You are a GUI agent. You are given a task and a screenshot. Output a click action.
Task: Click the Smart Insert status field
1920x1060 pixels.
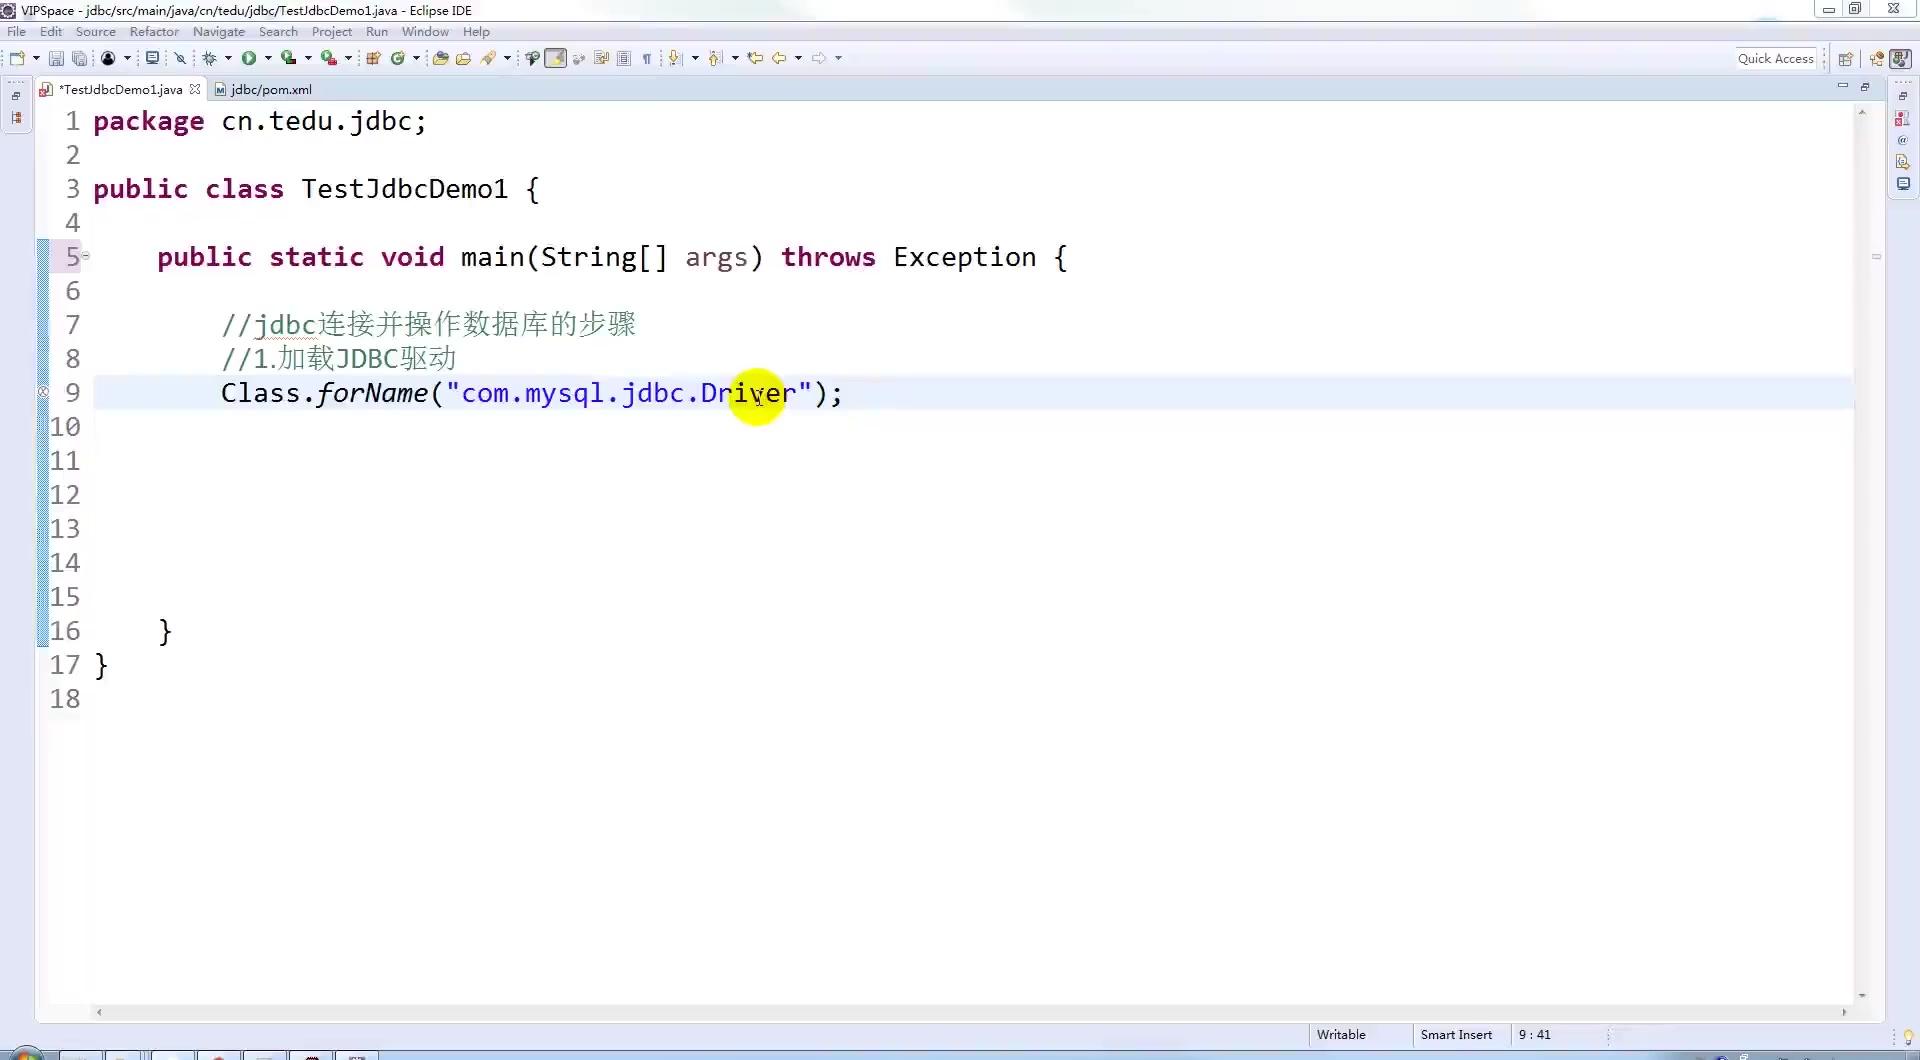pos(1456,1035)
